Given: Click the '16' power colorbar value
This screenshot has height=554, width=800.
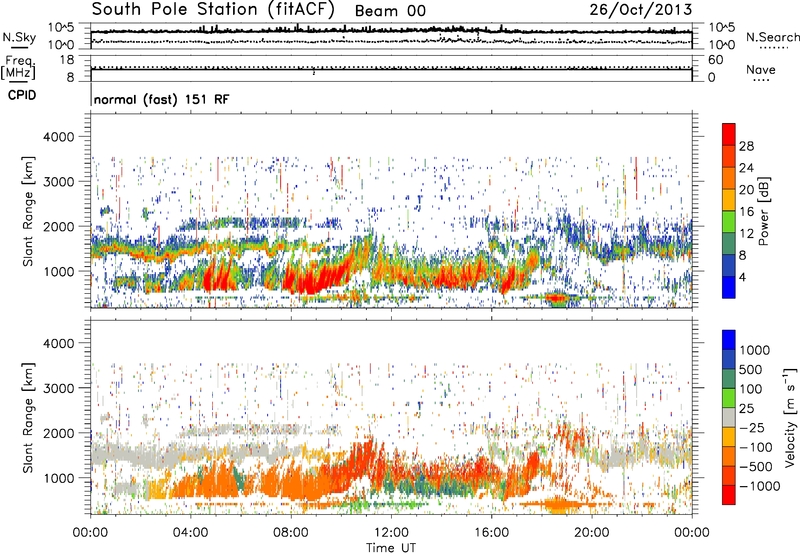Looking at the screenshot, I should click(x=746, y=212).
